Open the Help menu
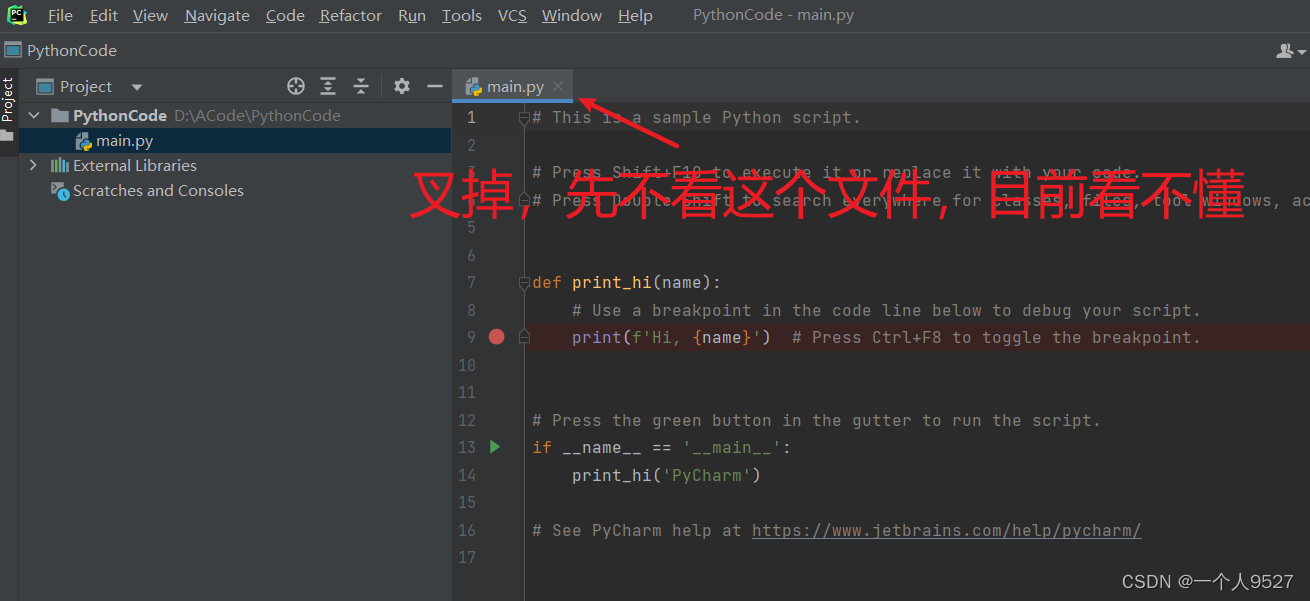 tap(635, 16)
